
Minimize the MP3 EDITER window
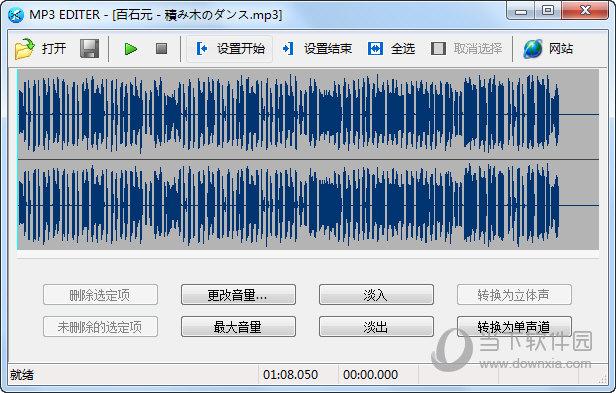pyautogui.click(x=521, y=11)
